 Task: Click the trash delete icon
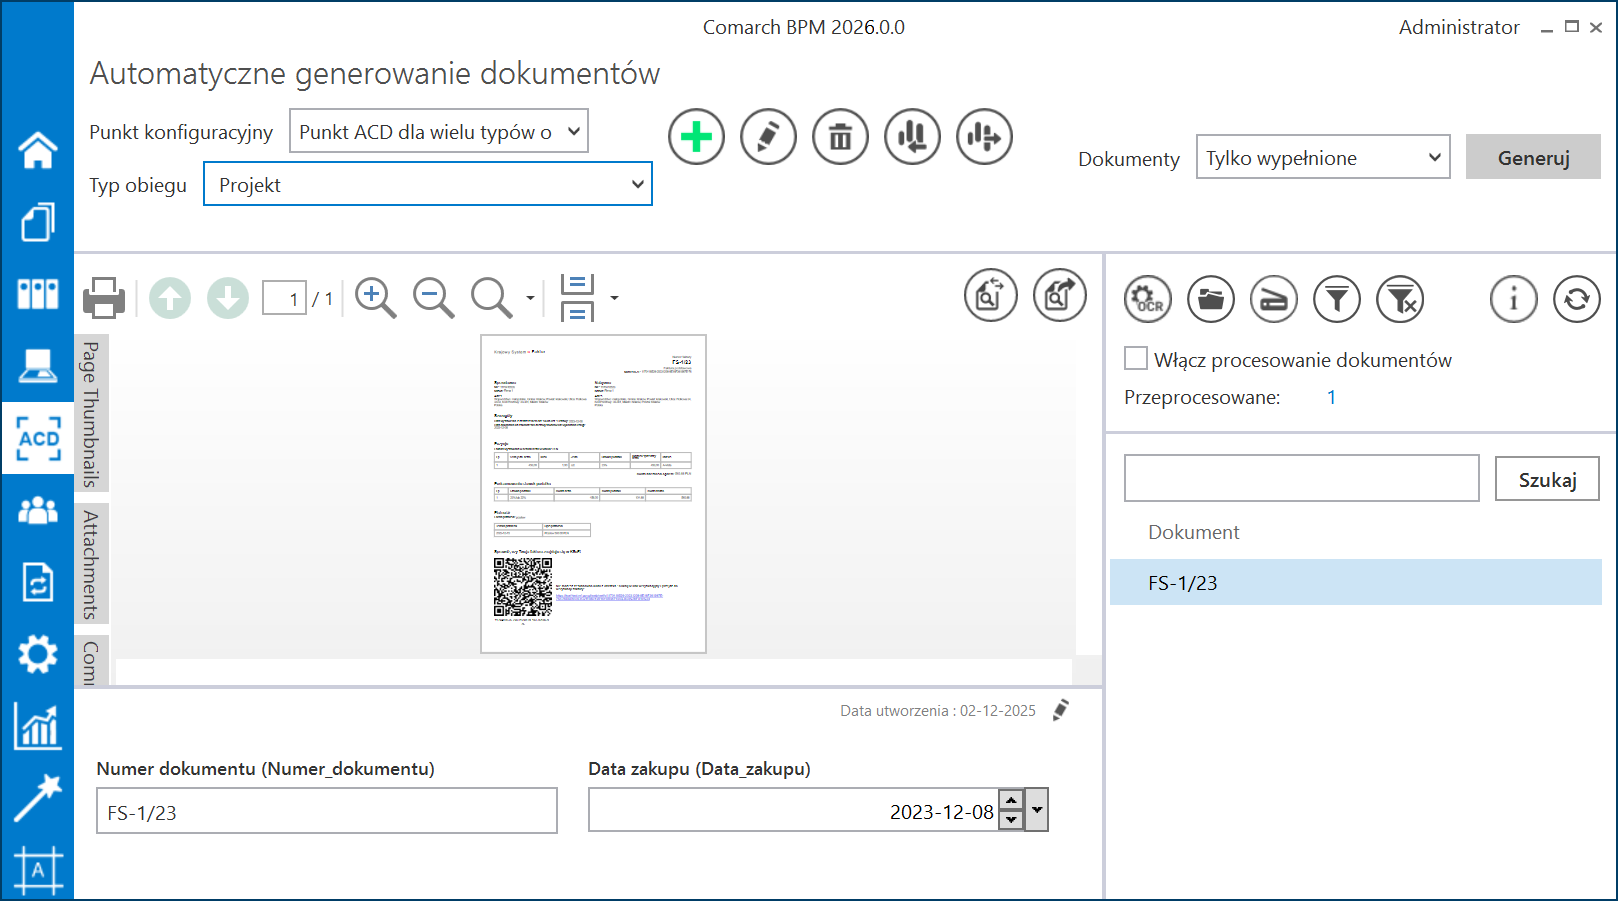[840, 137]
